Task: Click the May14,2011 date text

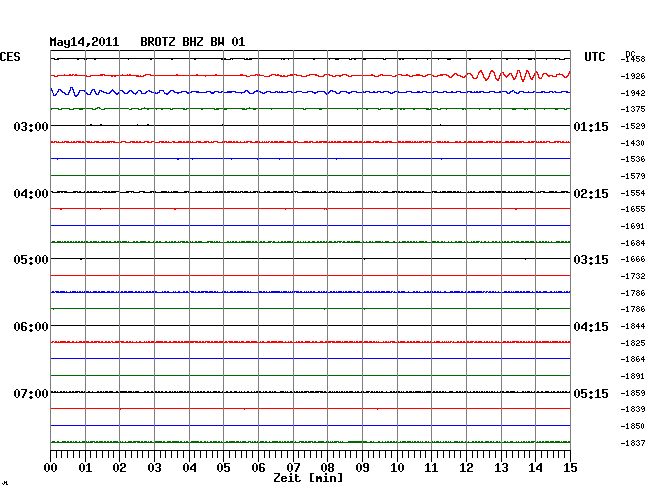Action: (84, 42)
